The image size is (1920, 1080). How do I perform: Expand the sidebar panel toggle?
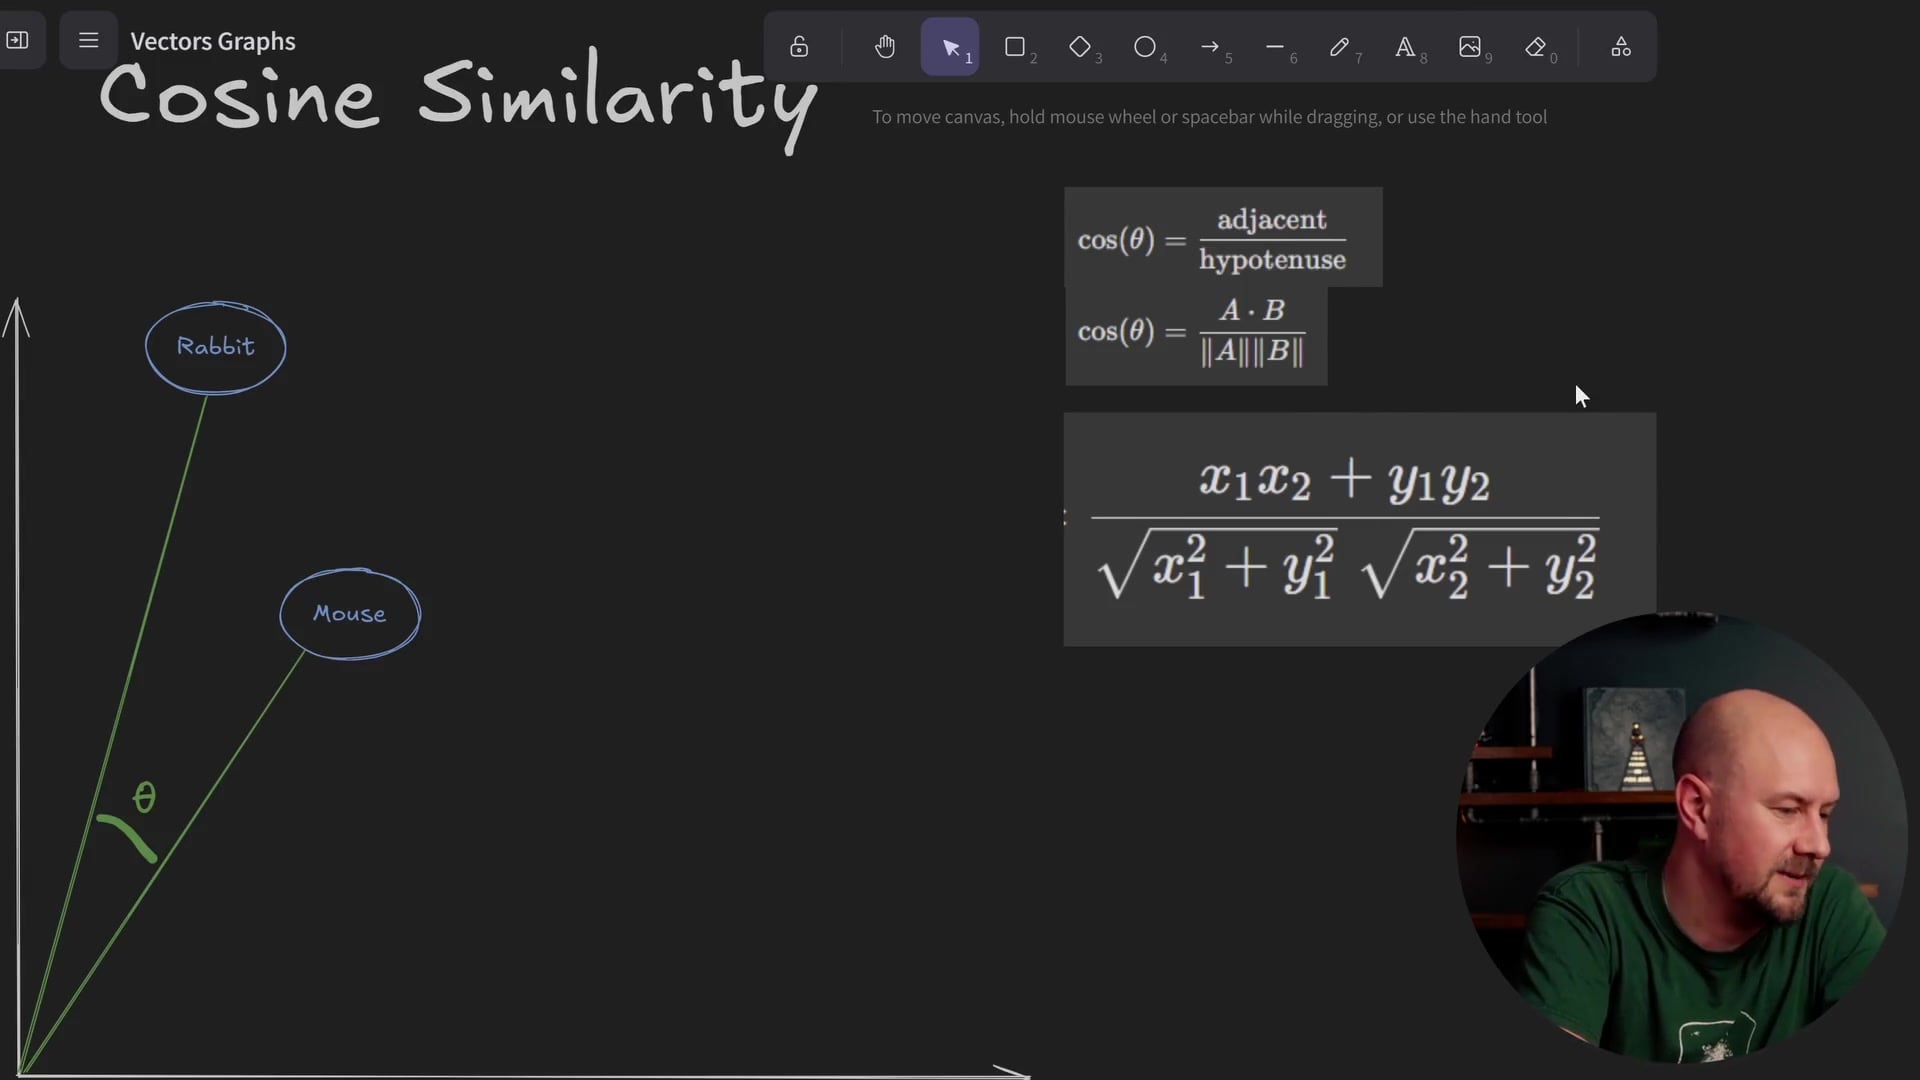[x=18, y=41]
